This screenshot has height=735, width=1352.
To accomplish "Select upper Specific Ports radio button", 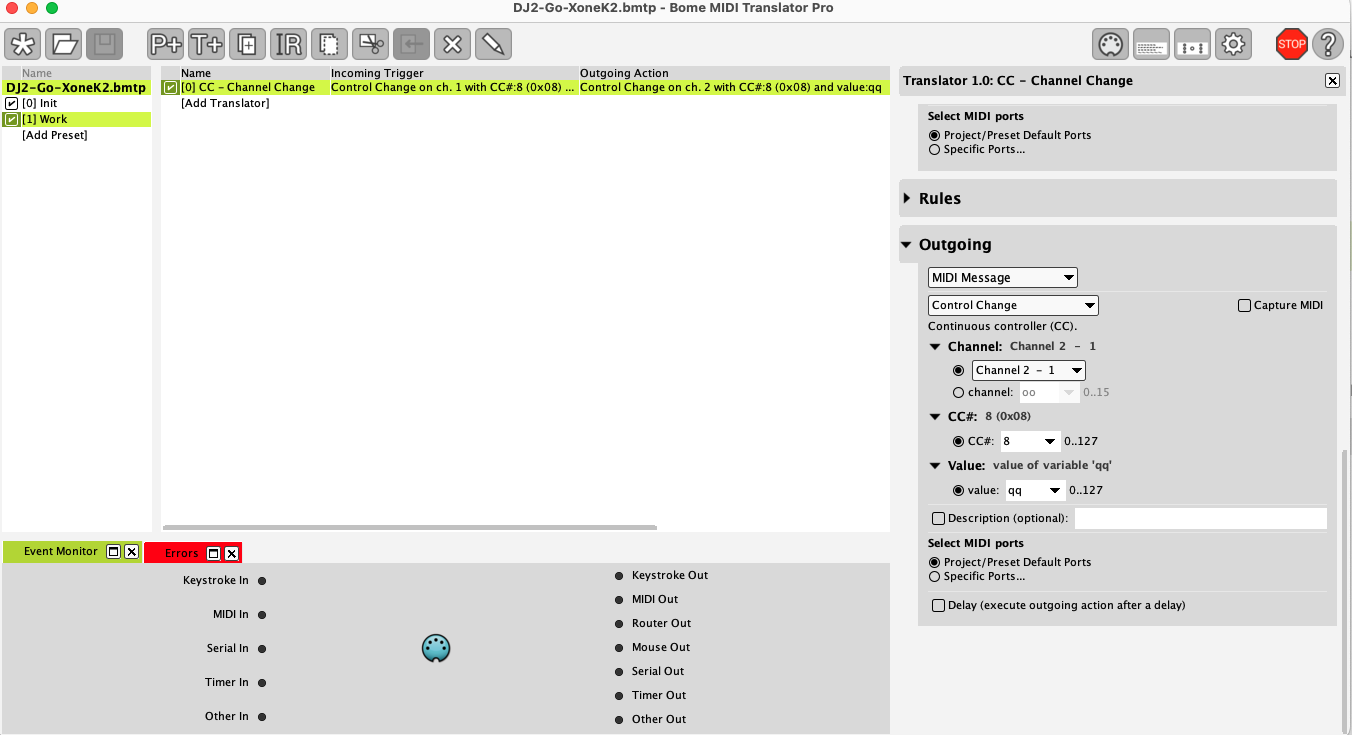I will point(934,149).
